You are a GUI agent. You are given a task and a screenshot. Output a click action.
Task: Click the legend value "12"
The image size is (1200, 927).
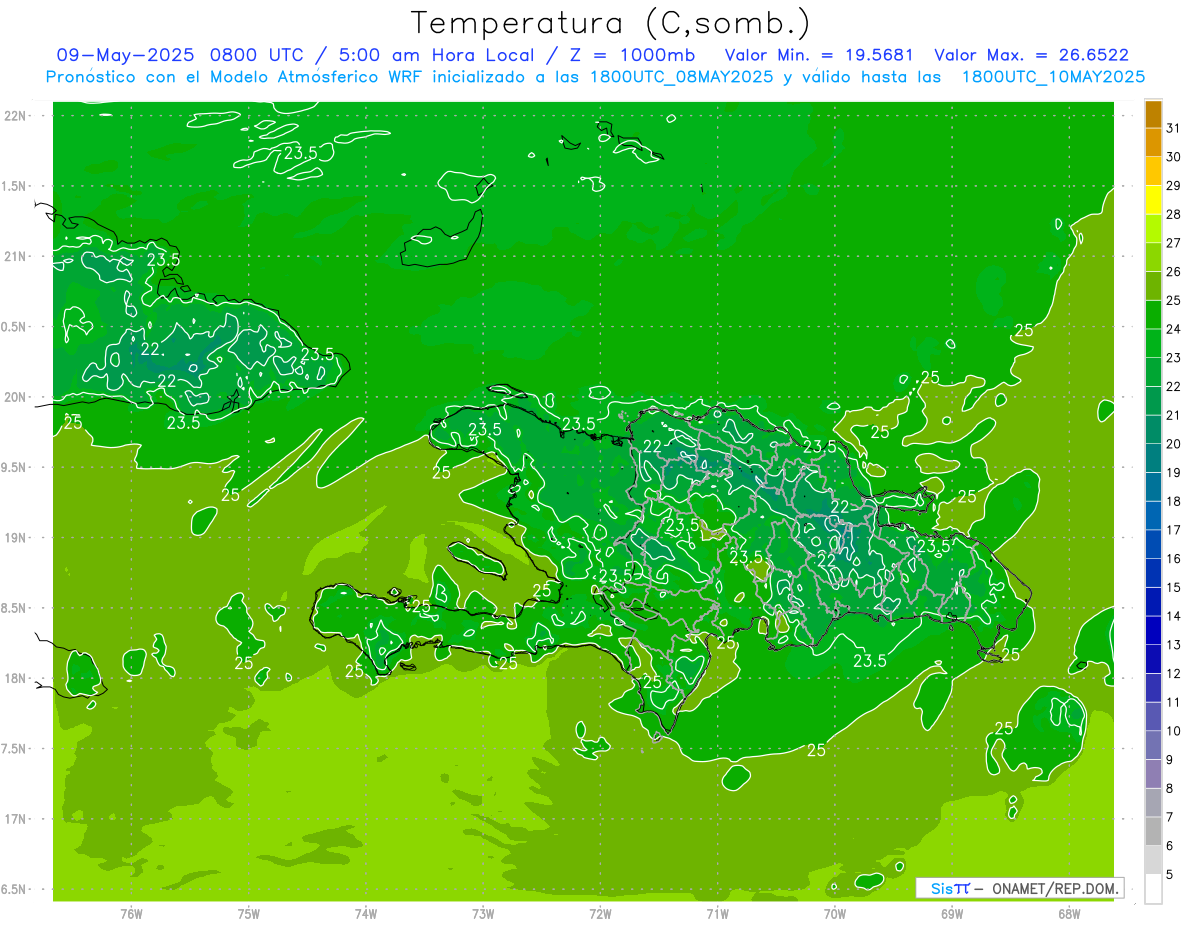point(1174,673)
